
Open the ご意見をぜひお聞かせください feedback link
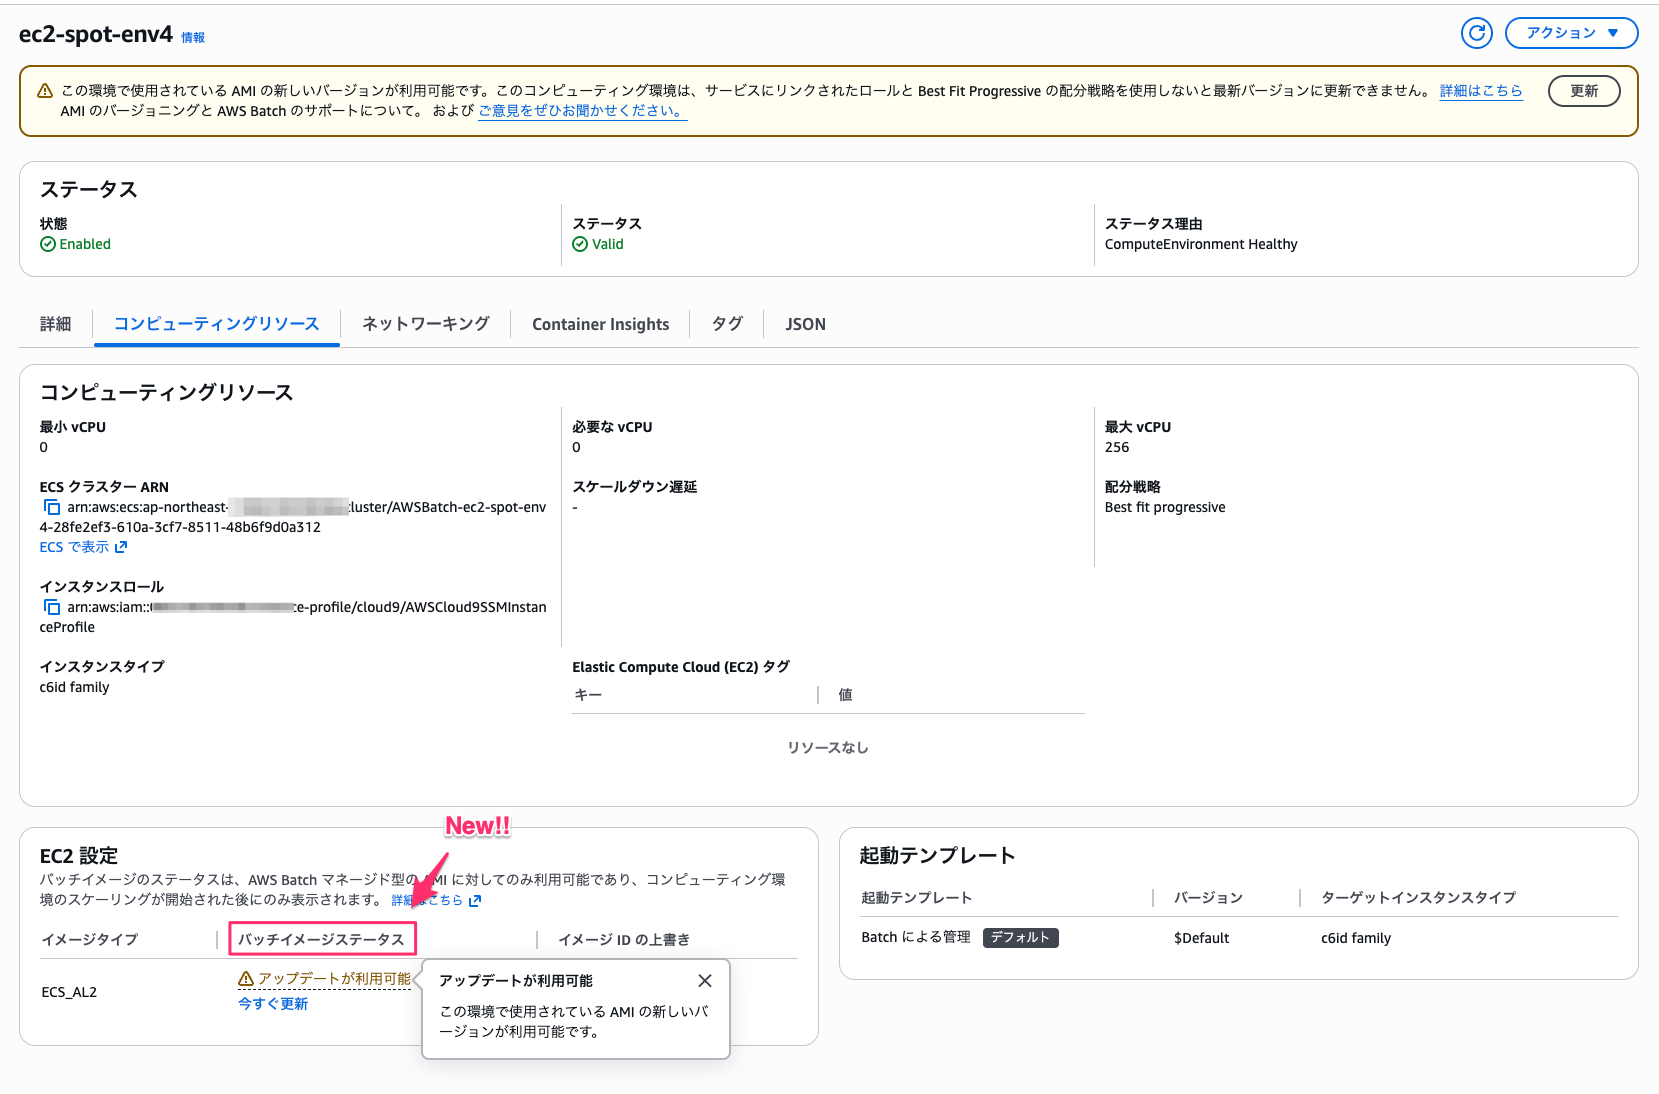(x=581, y=111)
